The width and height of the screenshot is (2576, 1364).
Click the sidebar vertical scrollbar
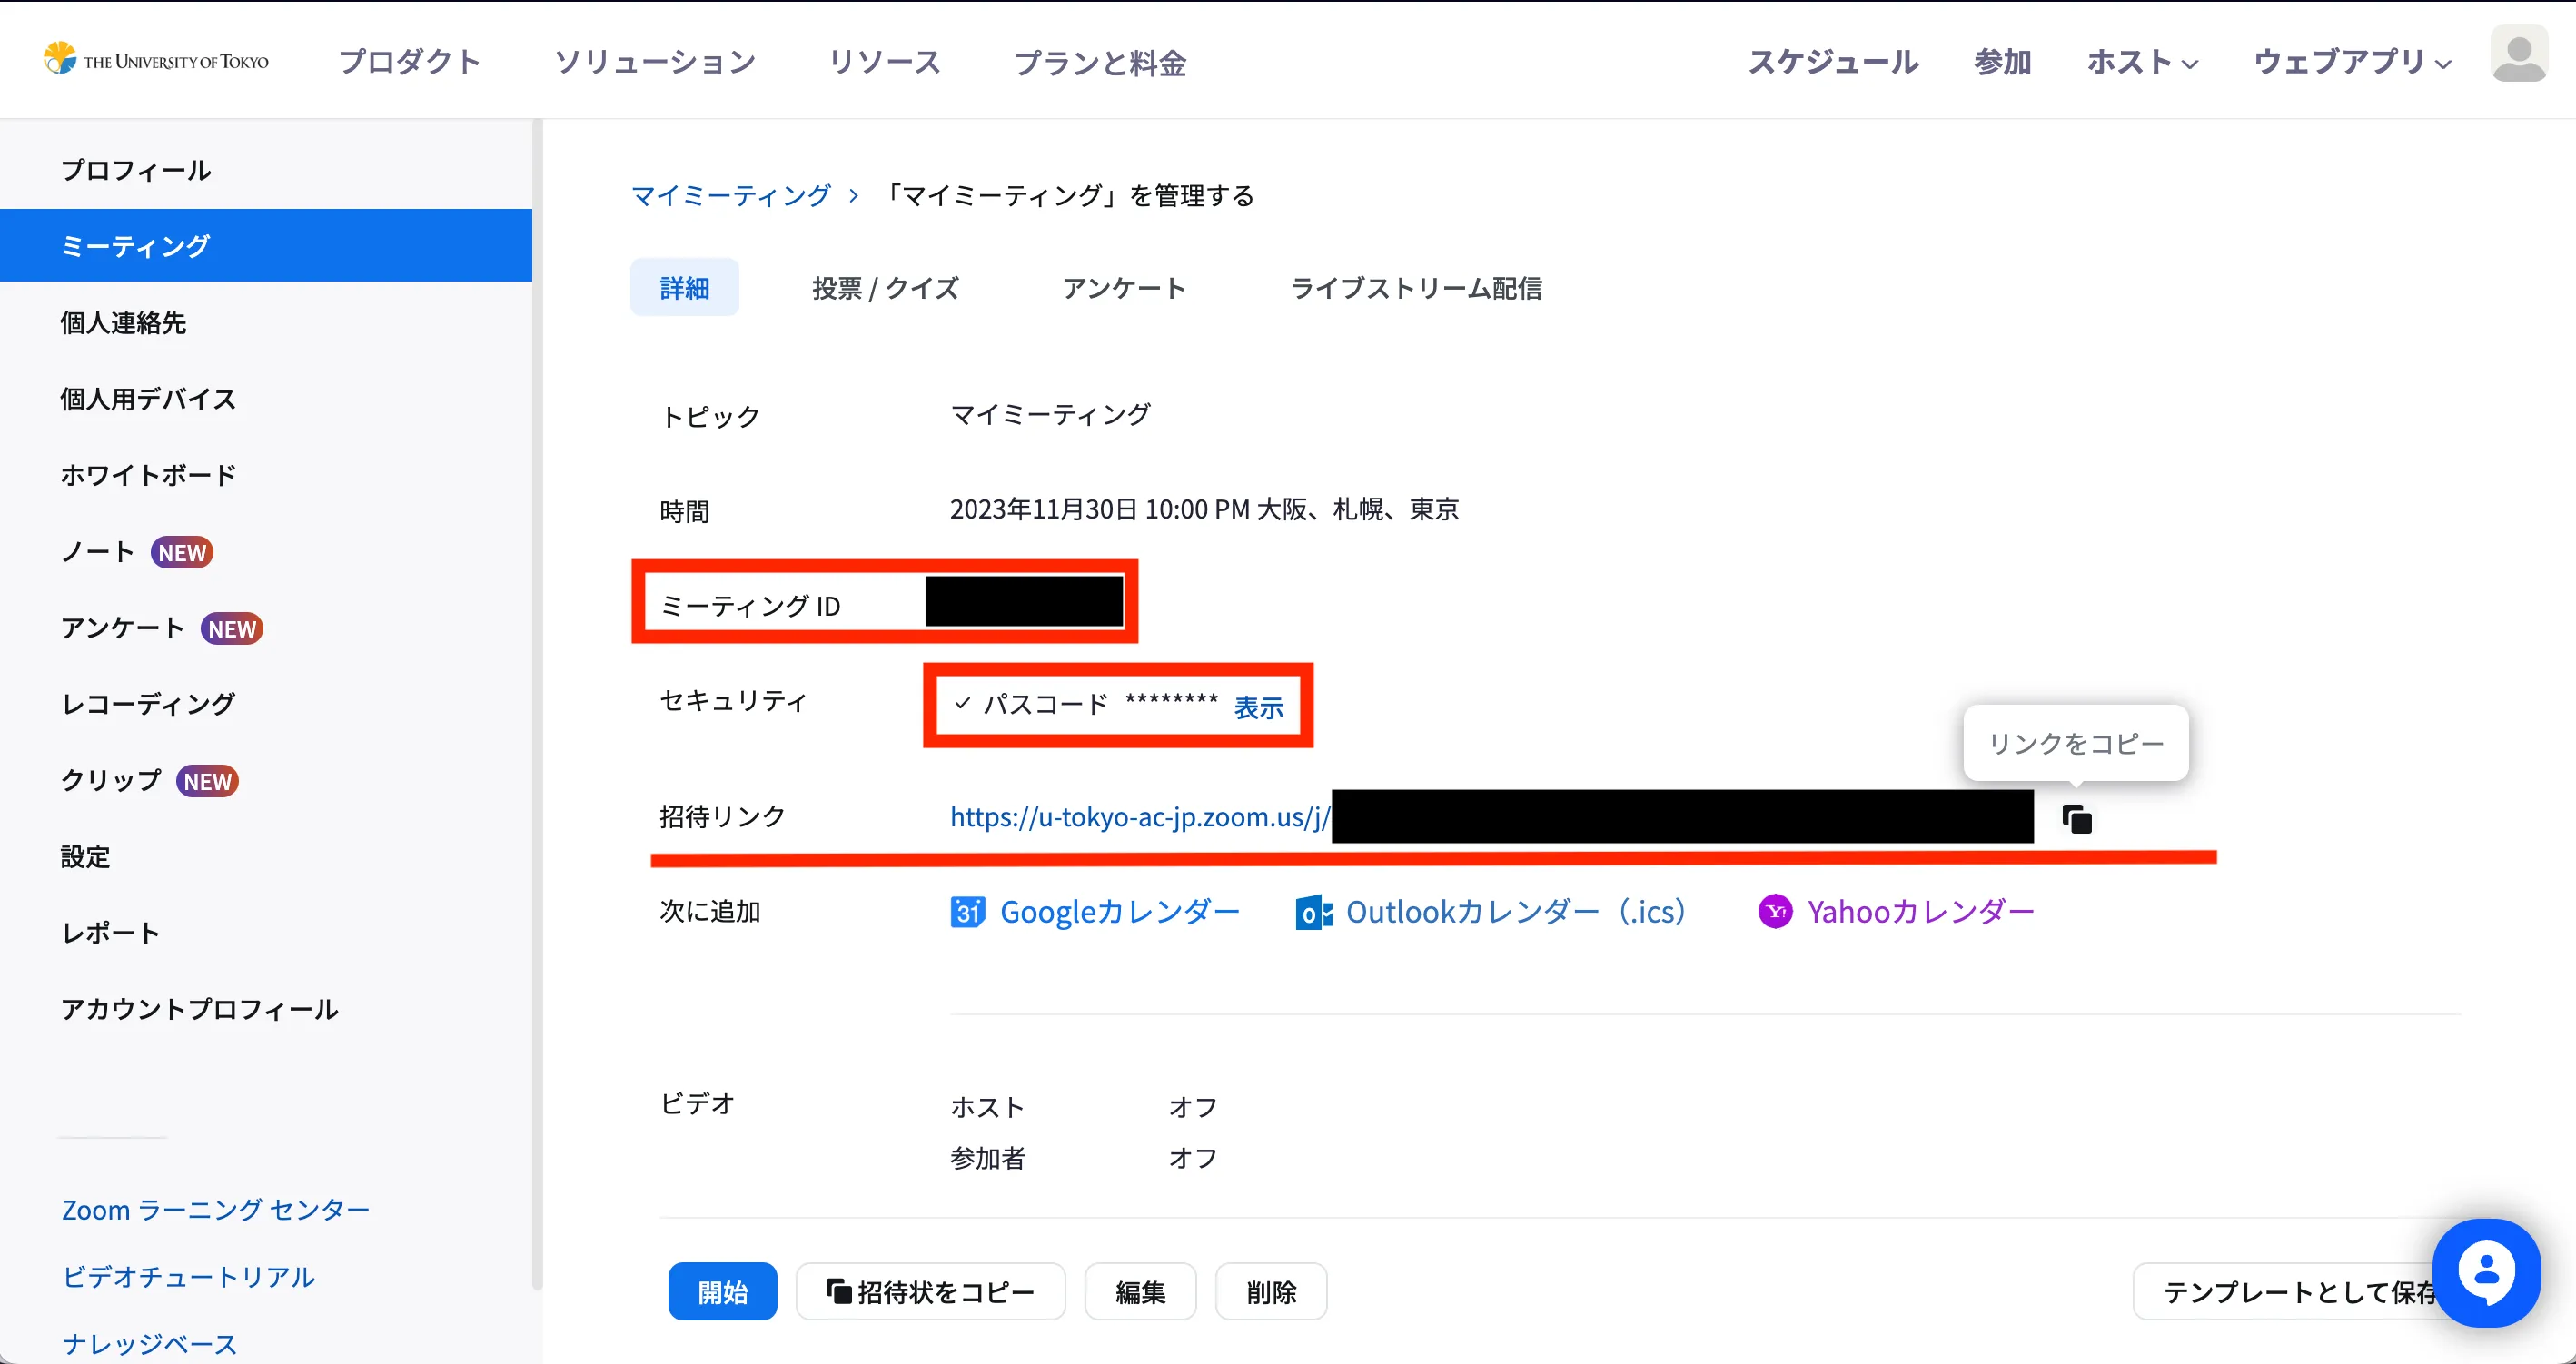(x=537, y=700)
